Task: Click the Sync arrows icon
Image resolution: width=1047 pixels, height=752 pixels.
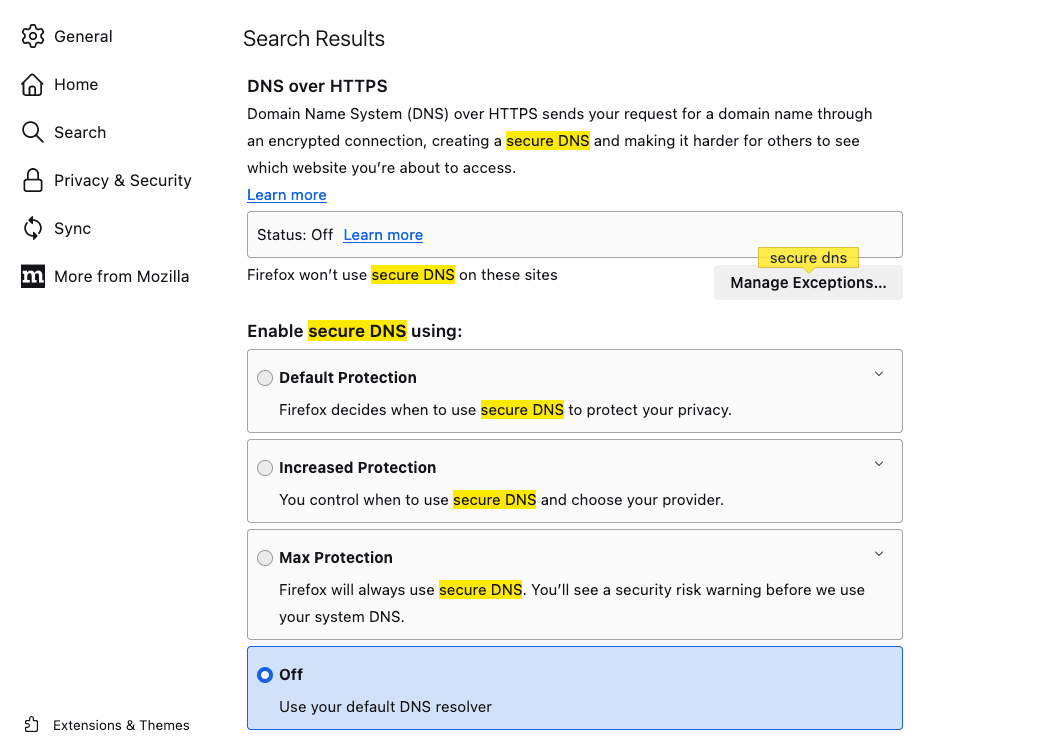Action: click(x=33, y=228)
